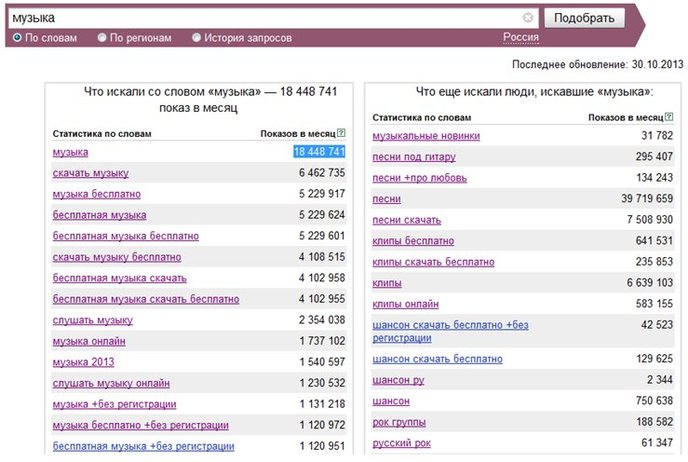Select the По регионам radio button
The image size is (688, 462).
click(102, 38)
